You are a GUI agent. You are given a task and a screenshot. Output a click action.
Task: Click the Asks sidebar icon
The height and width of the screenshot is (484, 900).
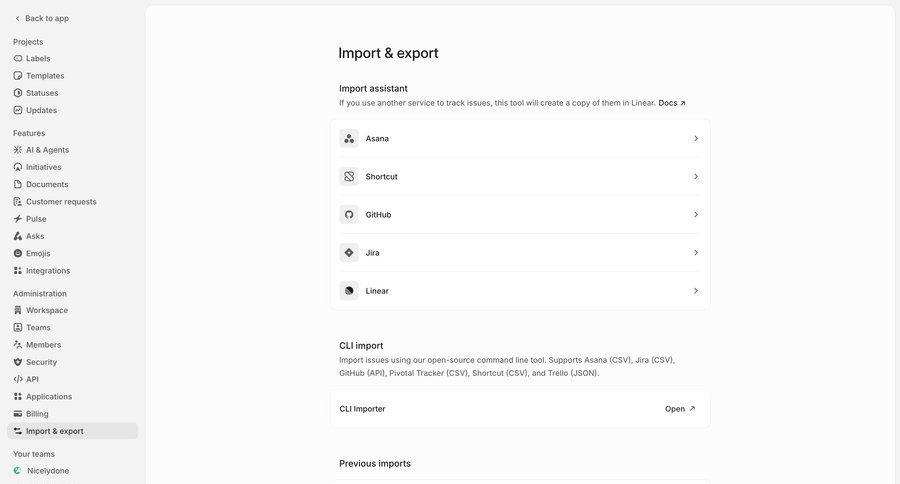coord(18,236)
